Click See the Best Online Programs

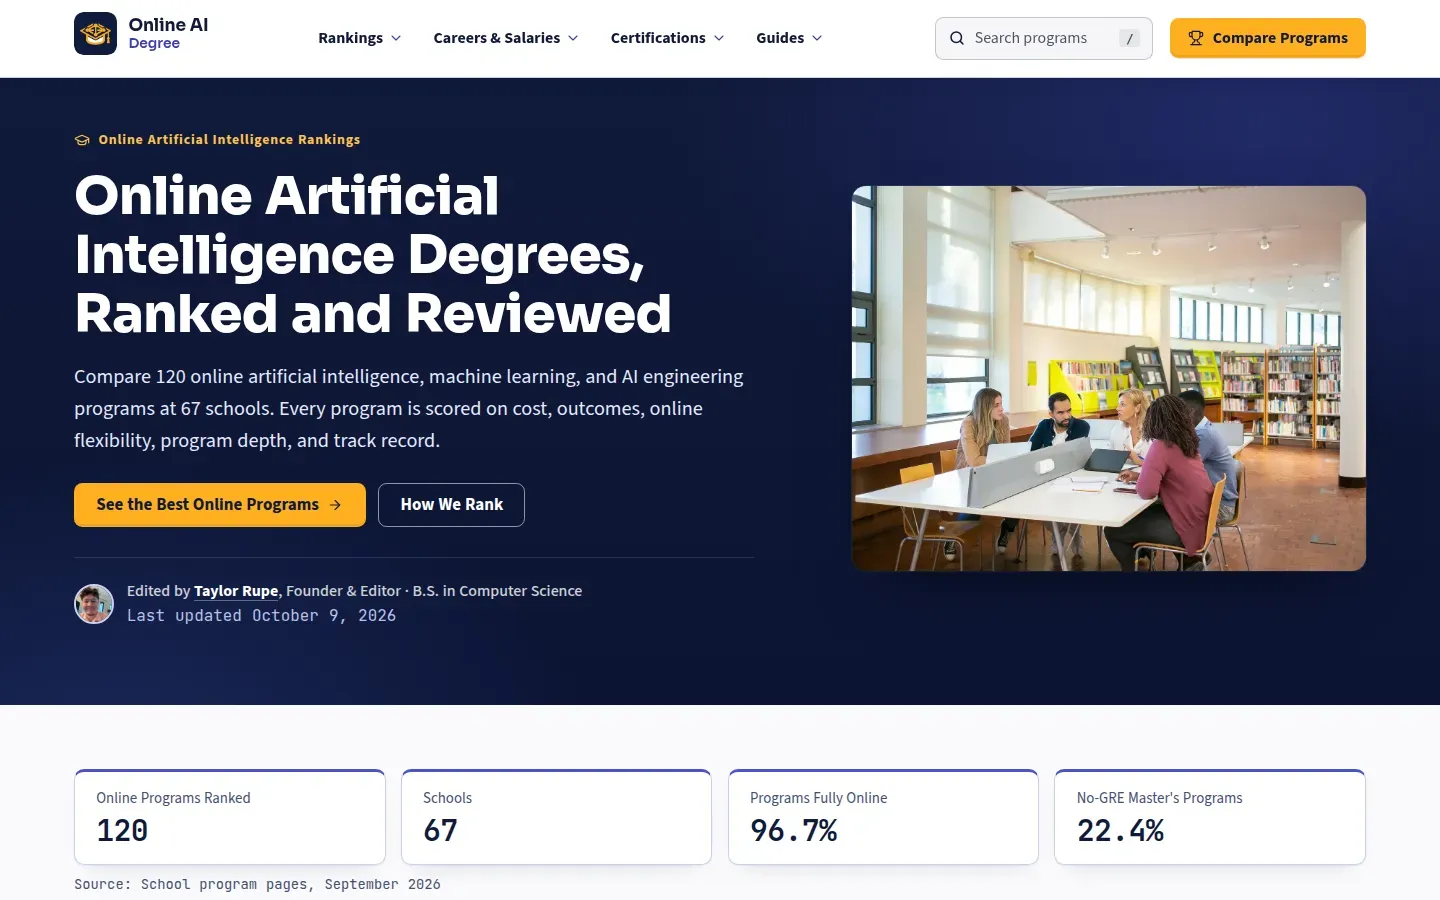220,505
